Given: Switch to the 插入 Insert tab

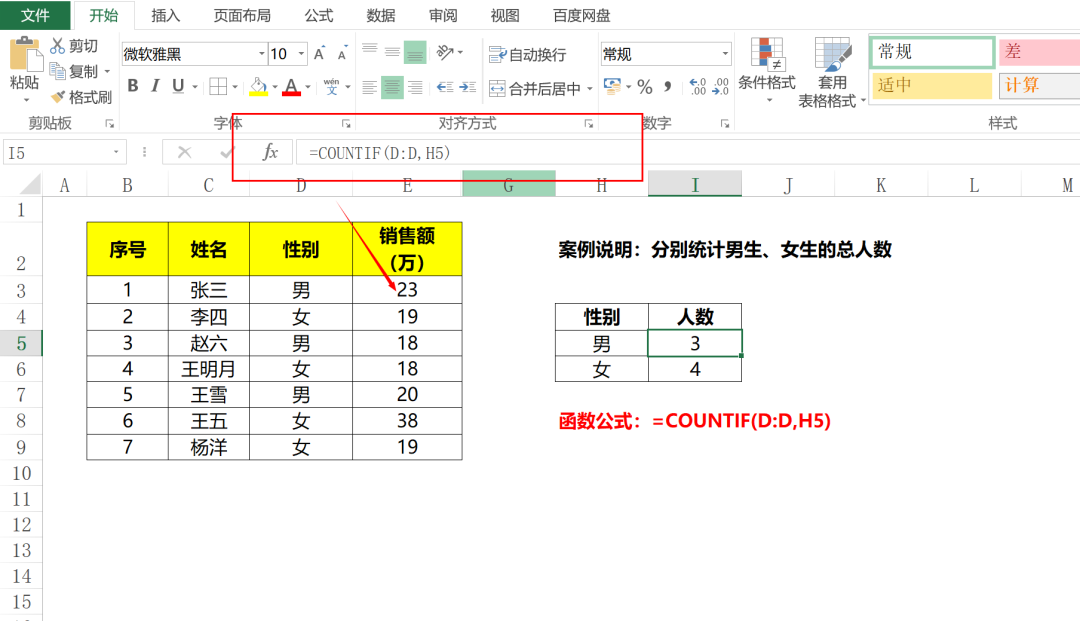Looking at the screenshot, I should 165,15.
